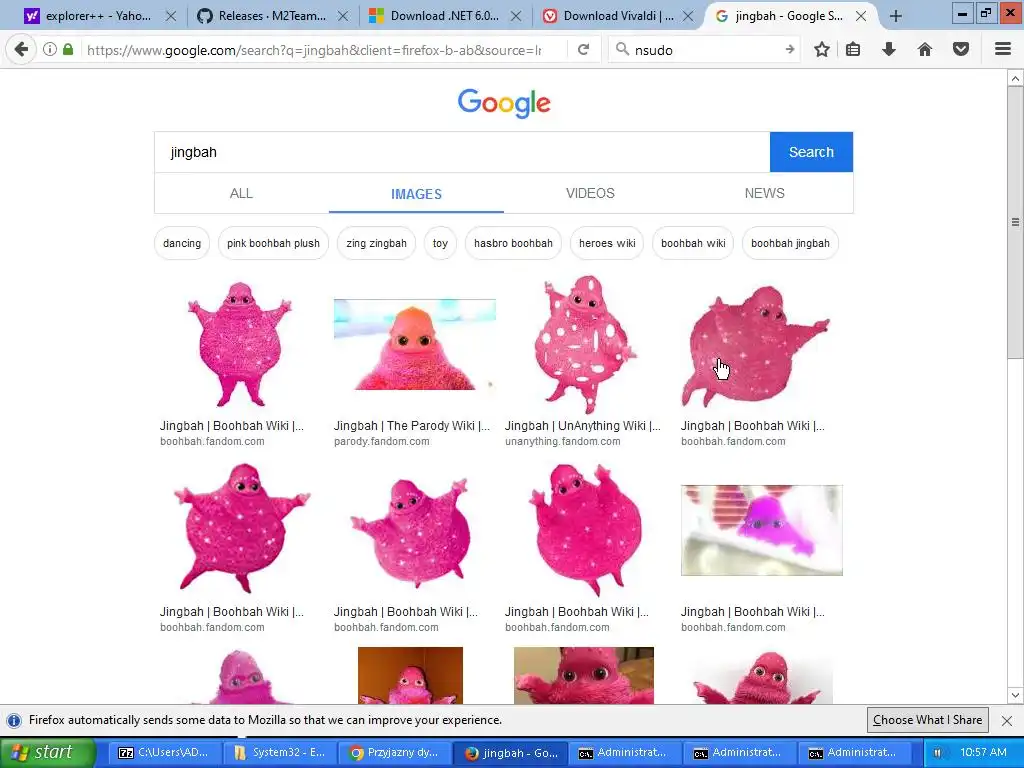Screen dimensions: 1024x768
Task: Click the 10:57 AM taskbar clock
Action: [984, 752]
